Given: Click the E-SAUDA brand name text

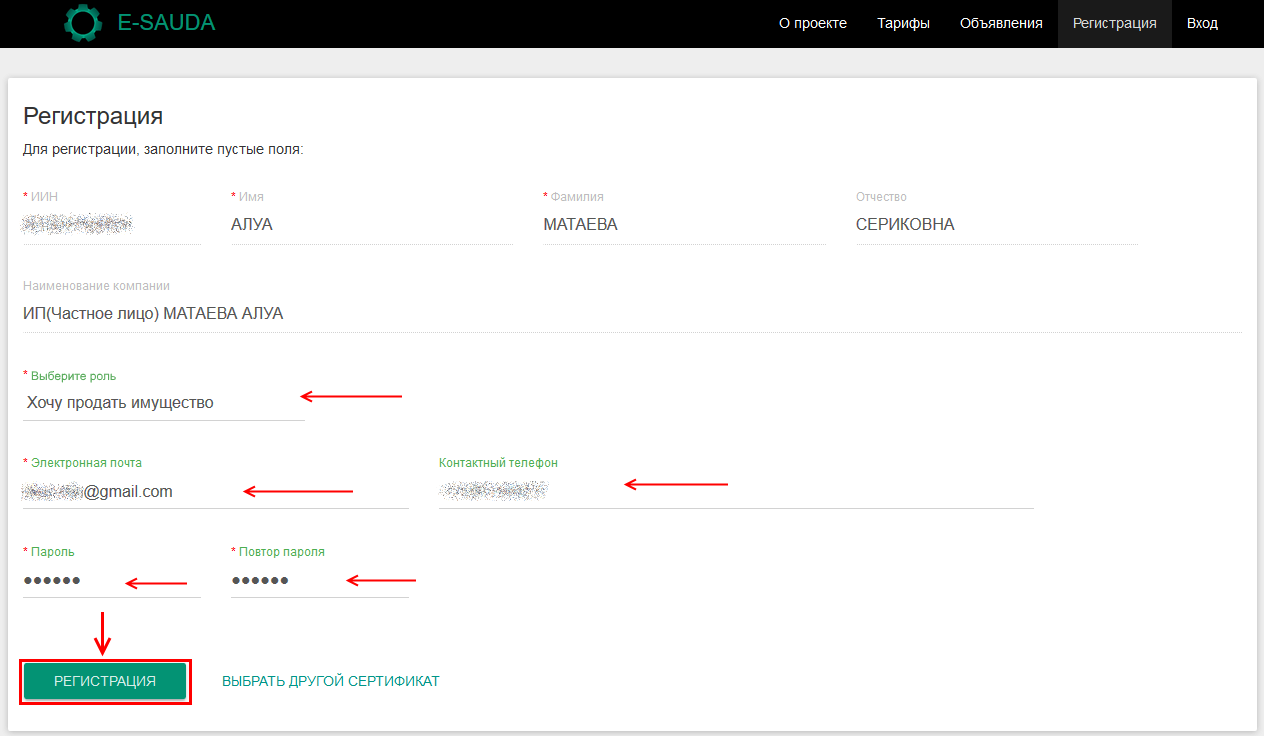Looking at the screenshot, I should pyautogui.click(x=166, y=23).
